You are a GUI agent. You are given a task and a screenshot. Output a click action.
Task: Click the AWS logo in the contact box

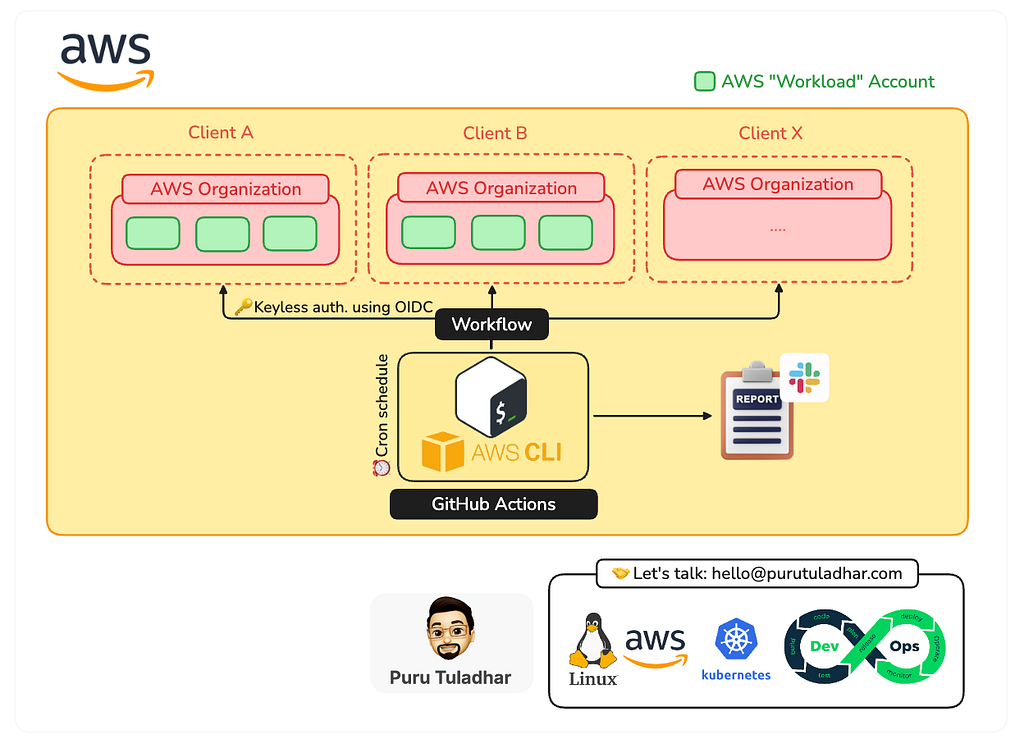click(x=655, y=647)
